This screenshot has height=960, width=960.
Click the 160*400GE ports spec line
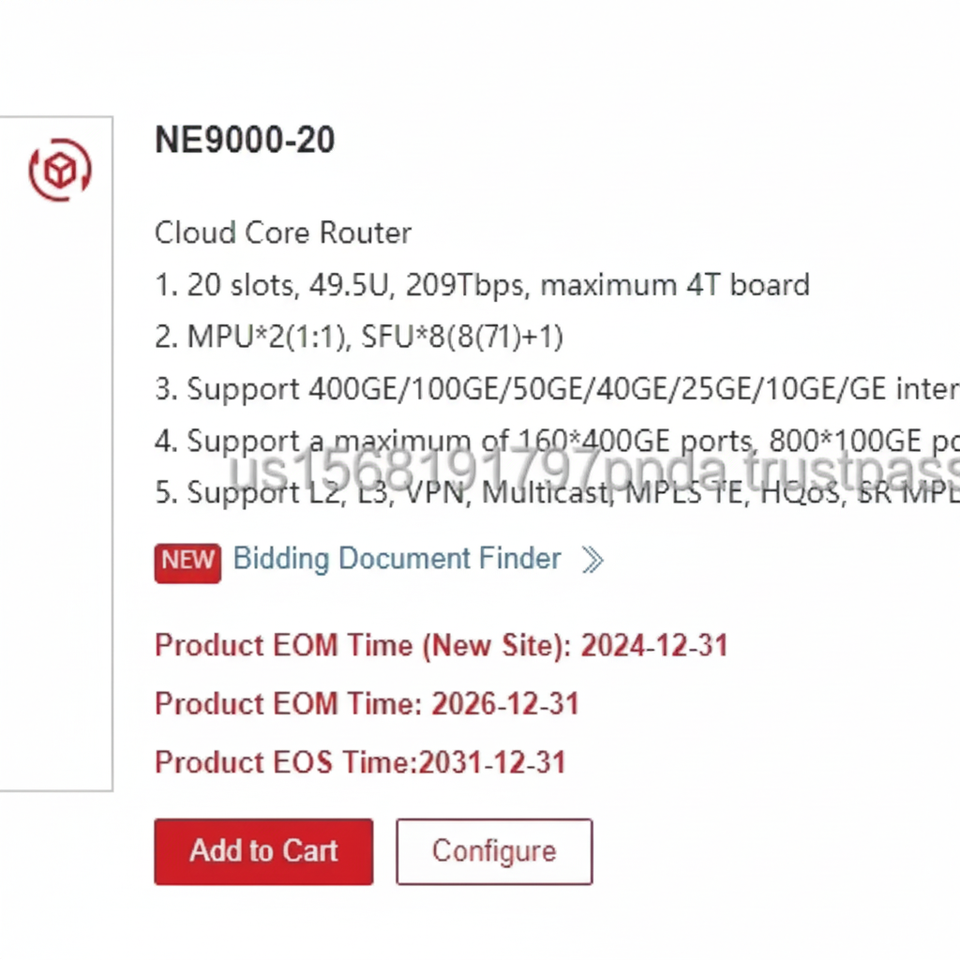pyautogui.click(x=555, y=441)
